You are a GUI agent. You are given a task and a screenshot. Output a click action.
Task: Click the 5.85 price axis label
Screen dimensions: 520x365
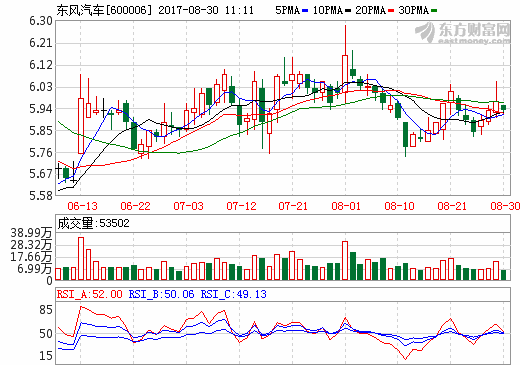[41, 131]
